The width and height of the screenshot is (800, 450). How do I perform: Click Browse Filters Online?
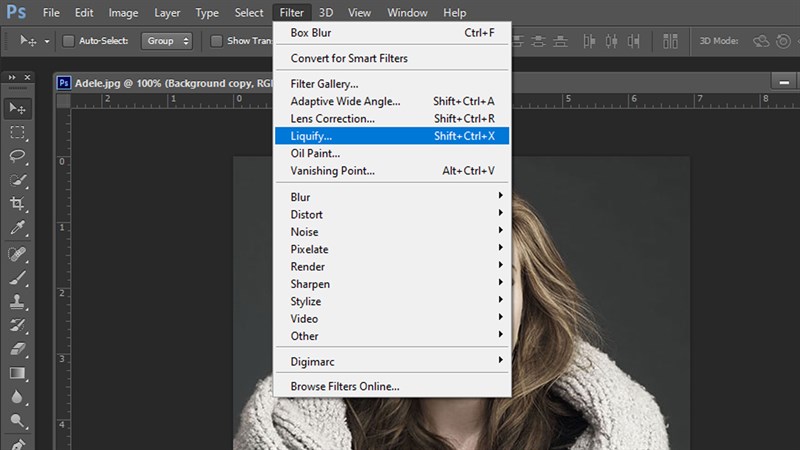tap(392, 386)
